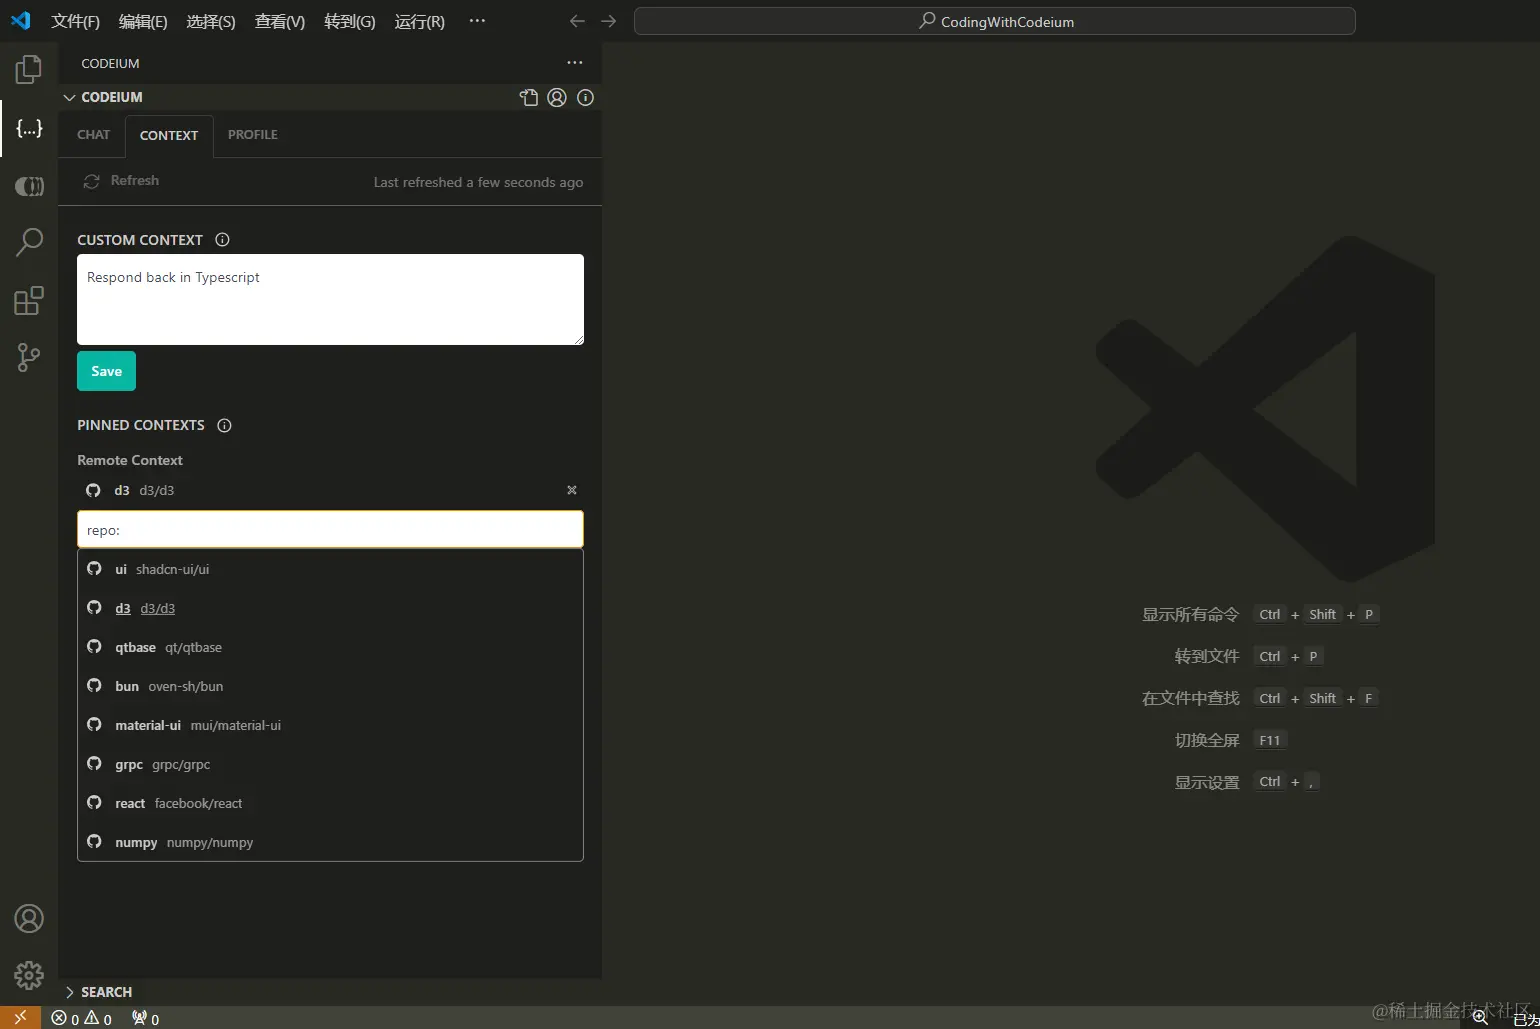Click the Refresh button
Viewport: 1540px width, 1029px height.
[121, 181]
